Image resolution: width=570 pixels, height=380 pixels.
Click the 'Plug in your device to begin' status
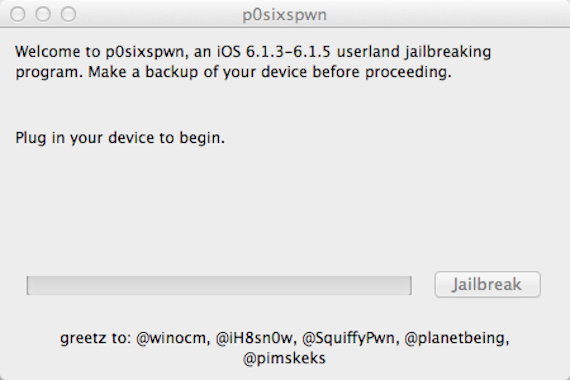coord(120,138)
